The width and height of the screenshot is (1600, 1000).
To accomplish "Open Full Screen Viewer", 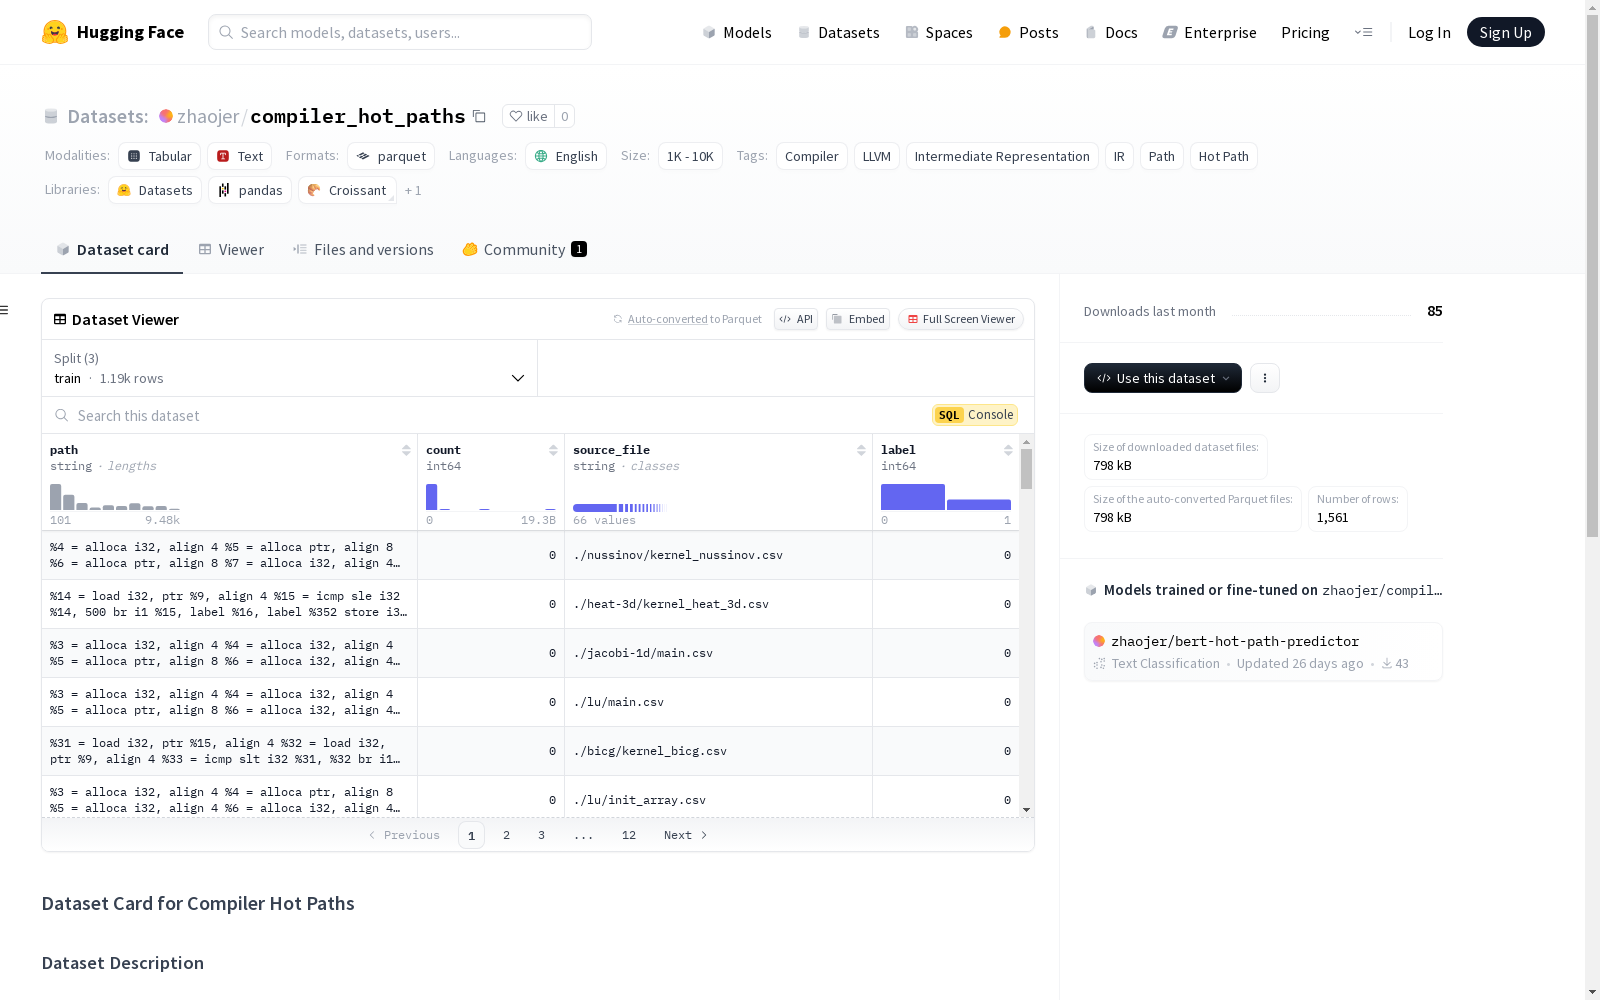I will point(961,319).
